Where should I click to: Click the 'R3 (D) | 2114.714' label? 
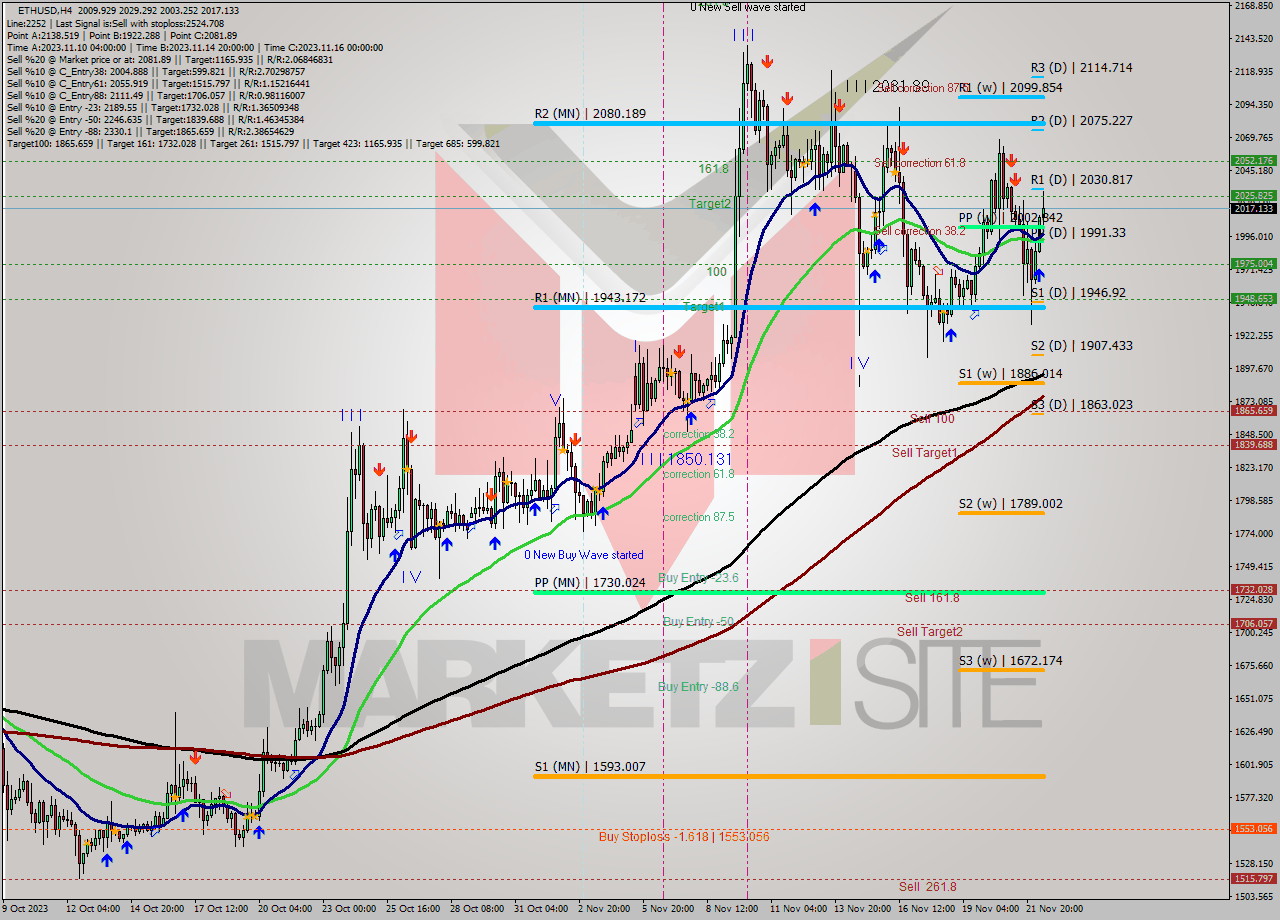point(1082,68)
